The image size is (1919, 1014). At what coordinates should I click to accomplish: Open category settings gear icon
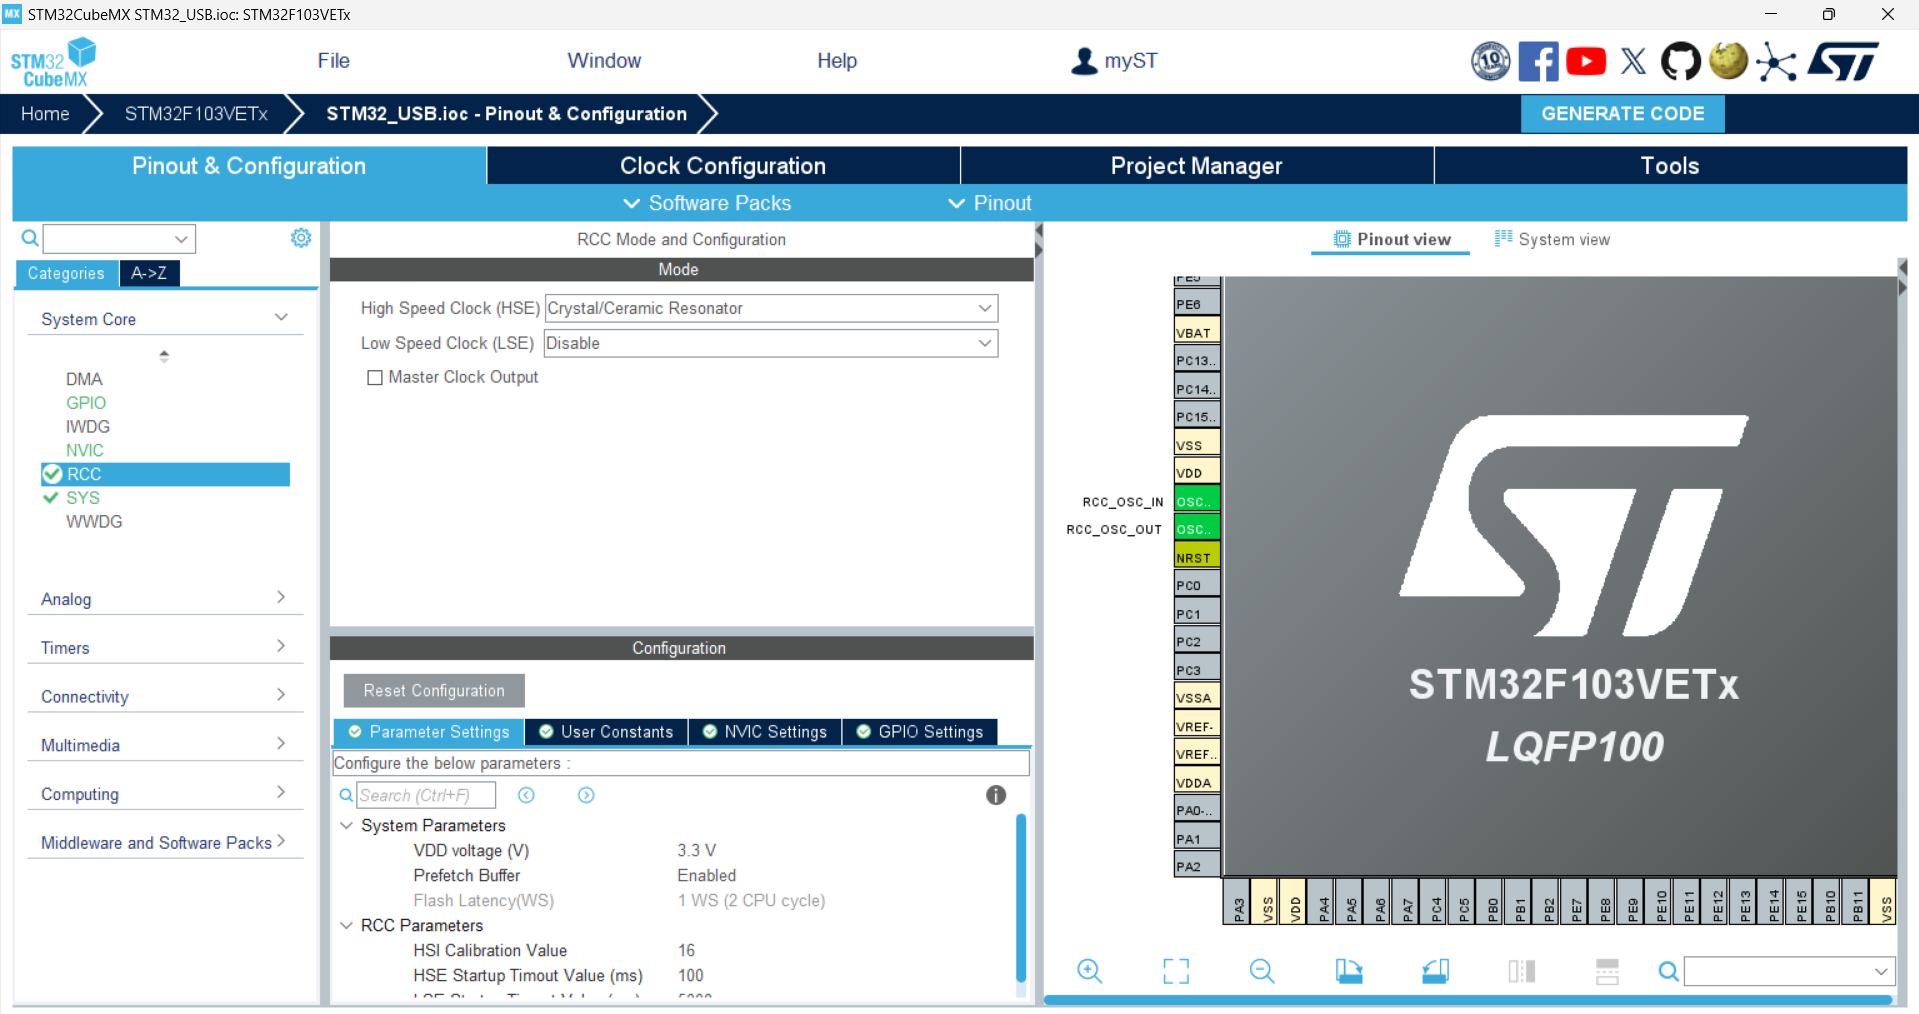pos(301,238)
